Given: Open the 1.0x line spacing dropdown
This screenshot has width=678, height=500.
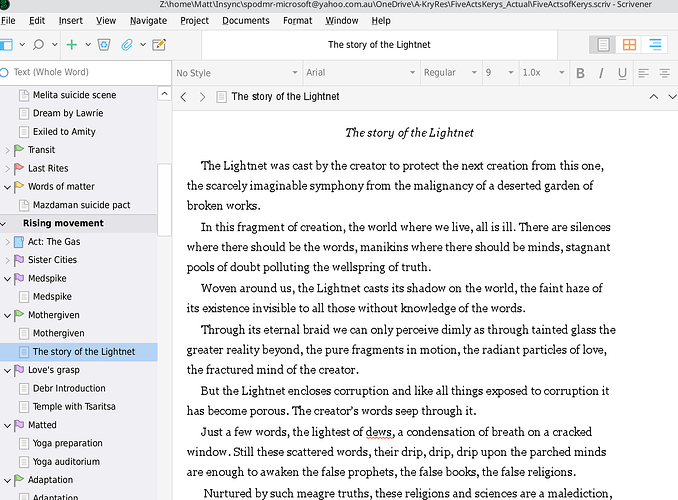Looking at the screenshot, I should (544, 73).
